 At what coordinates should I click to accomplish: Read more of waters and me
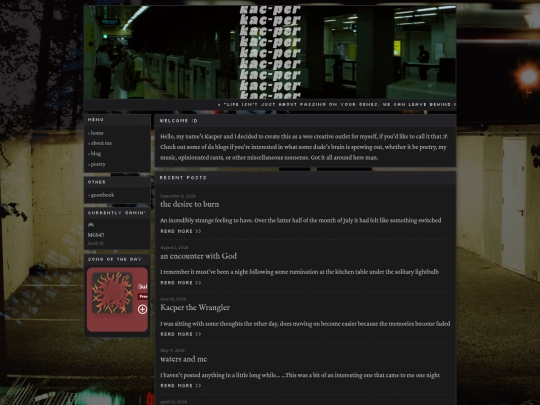click(x=181, y=386)
